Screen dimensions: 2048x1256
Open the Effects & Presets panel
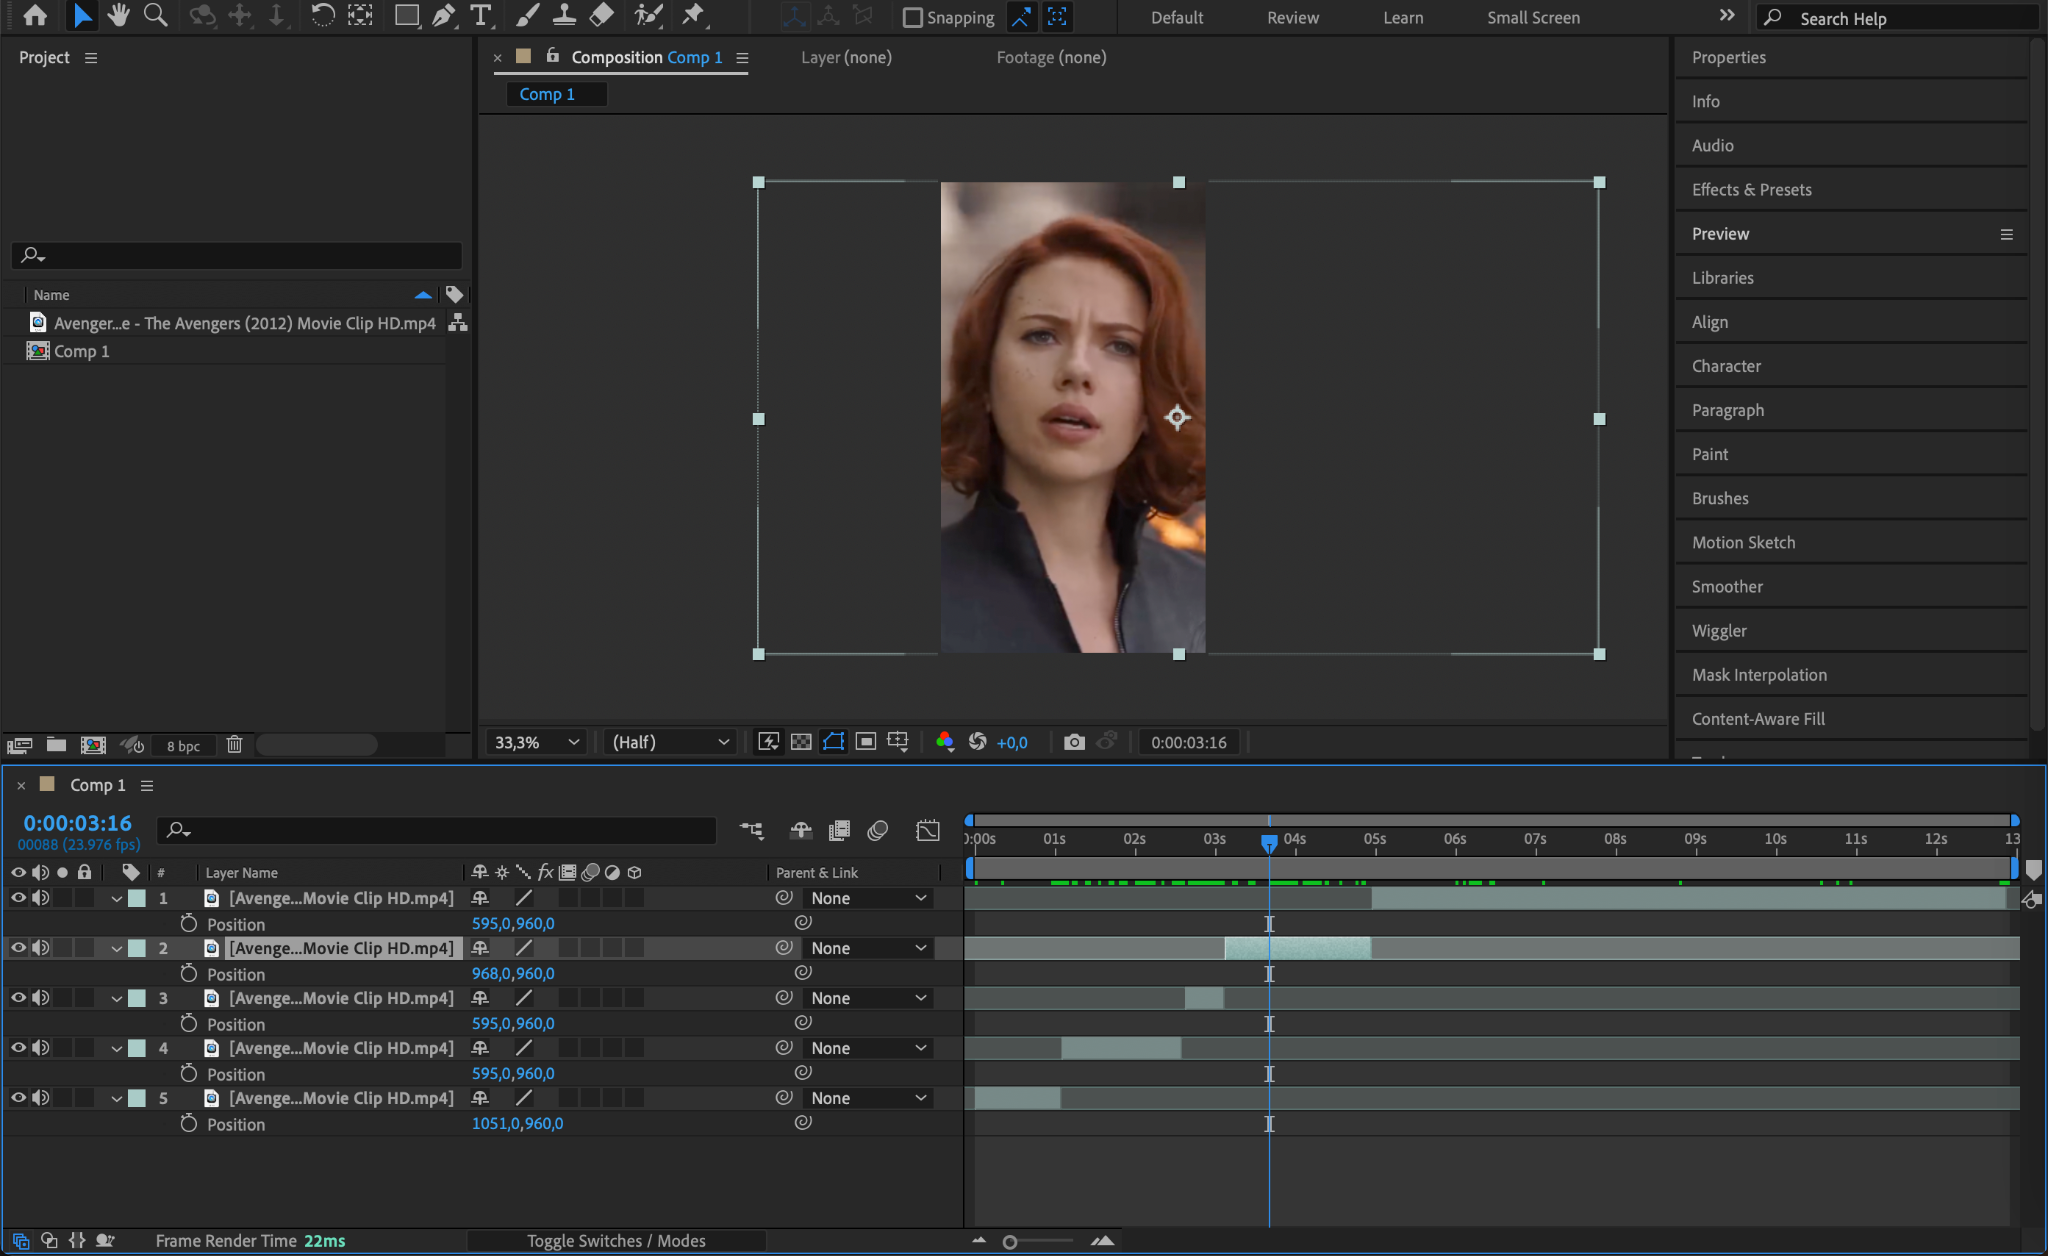(1751, 189)
